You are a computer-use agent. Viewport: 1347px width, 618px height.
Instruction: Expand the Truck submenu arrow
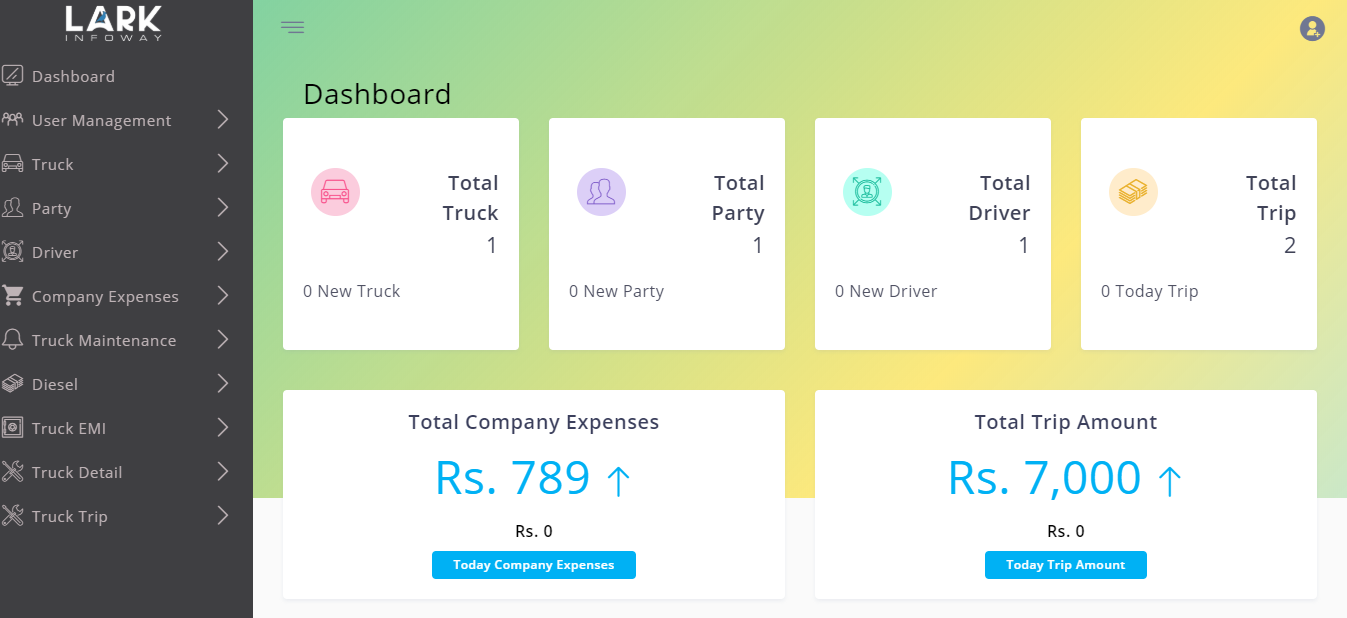223,164
